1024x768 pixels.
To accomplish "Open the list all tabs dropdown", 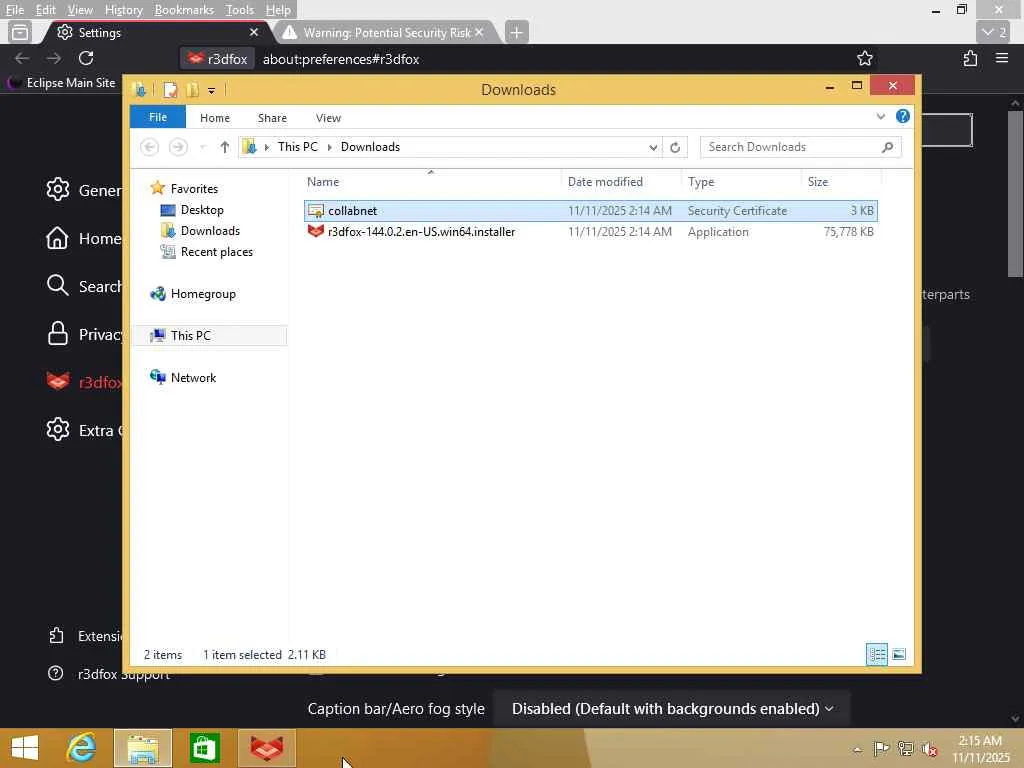I will click(x=993, y=32).
